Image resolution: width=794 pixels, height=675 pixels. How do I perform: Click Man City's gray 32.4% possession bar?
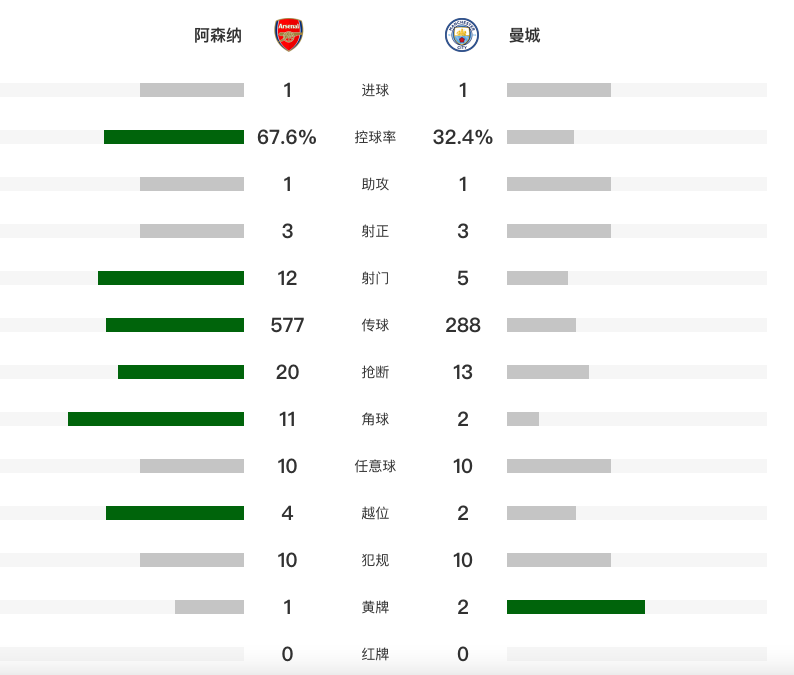[540, 137]
